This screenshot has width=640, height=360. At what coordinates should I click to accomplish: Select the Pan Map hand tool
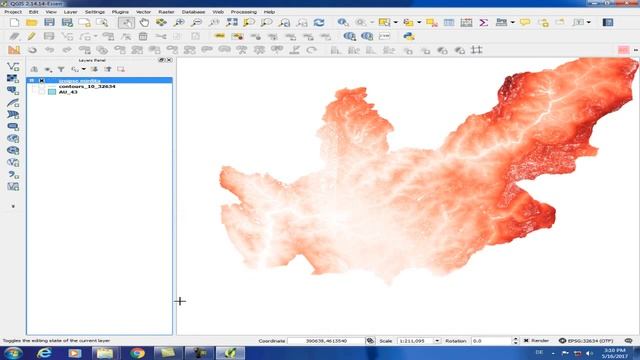(x=144, y=22)
